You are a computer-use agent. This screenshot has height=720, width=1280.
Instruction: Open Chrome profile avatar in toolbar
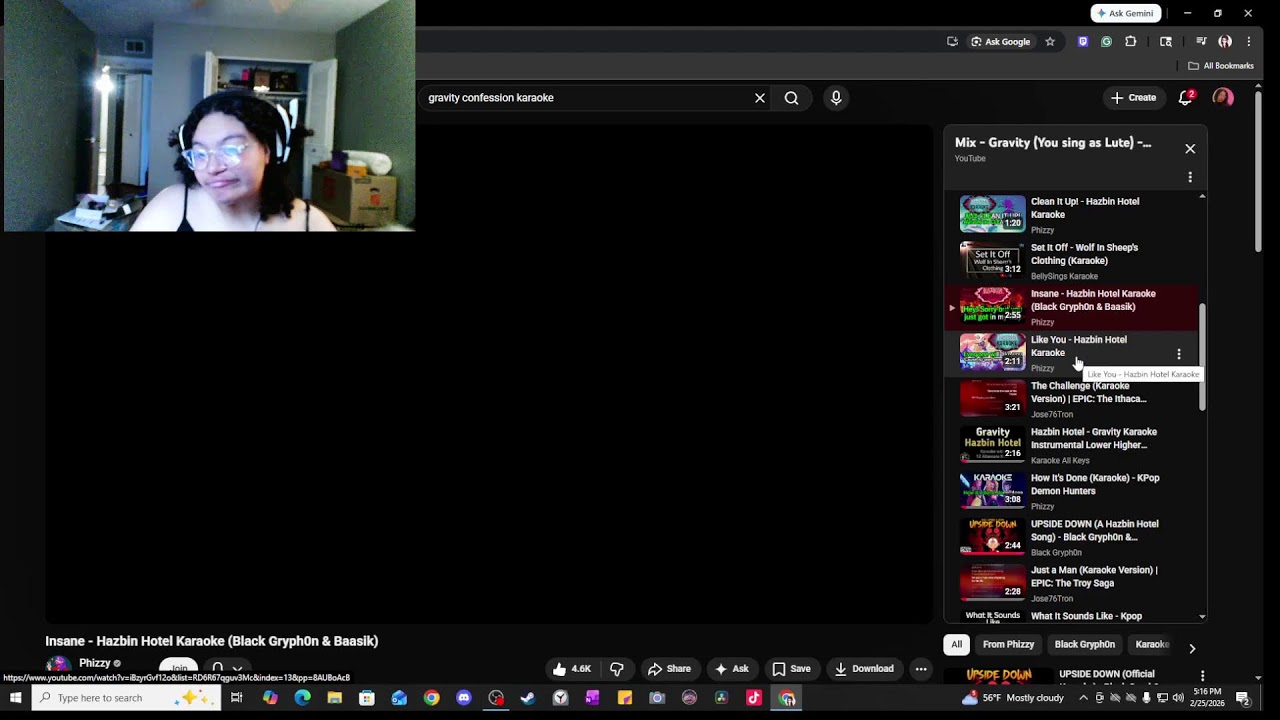(1225, 42)
